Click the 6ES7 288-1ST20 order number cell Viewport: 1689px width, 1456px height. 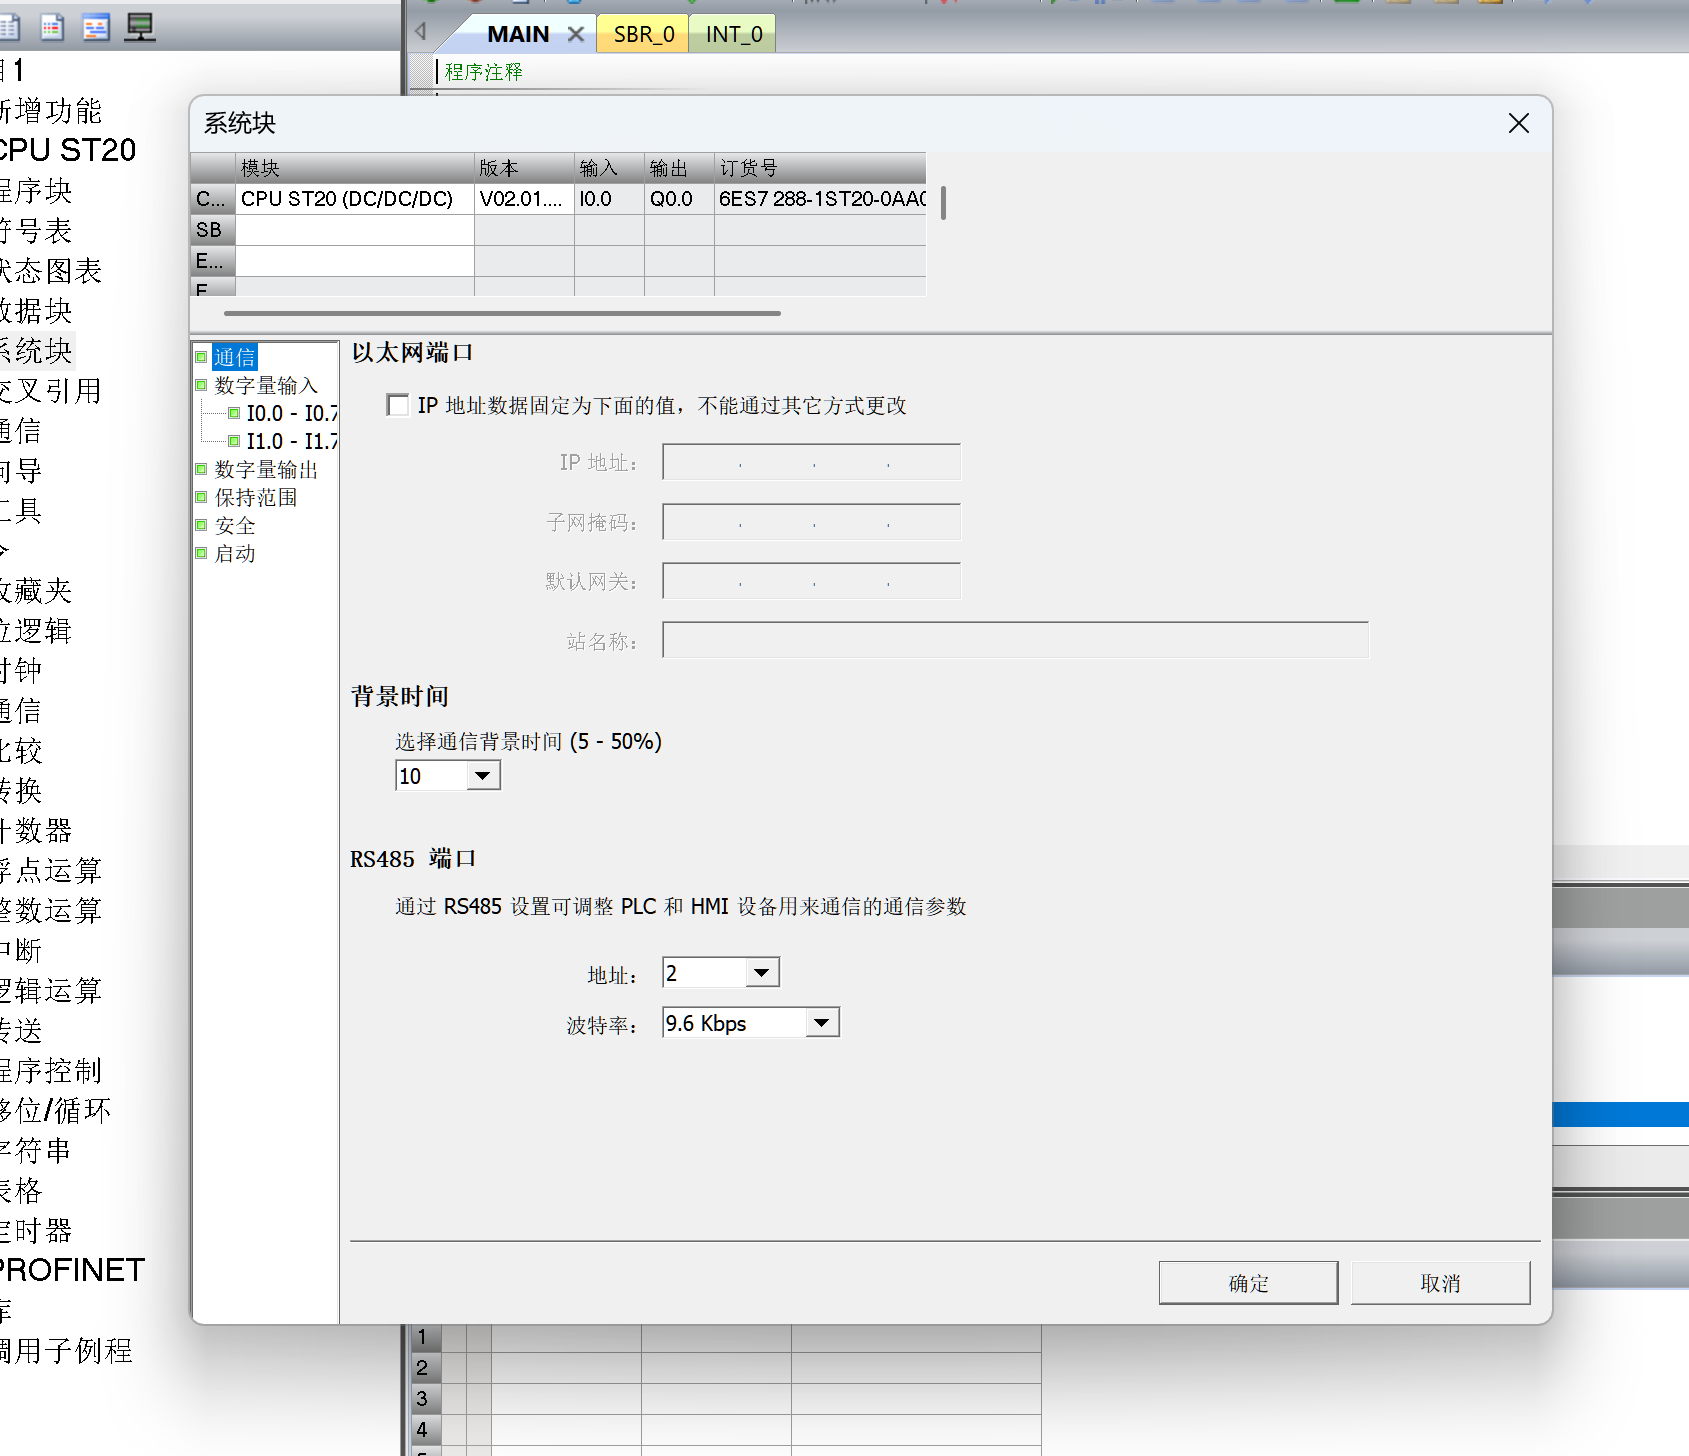click(x=820, y=199)
